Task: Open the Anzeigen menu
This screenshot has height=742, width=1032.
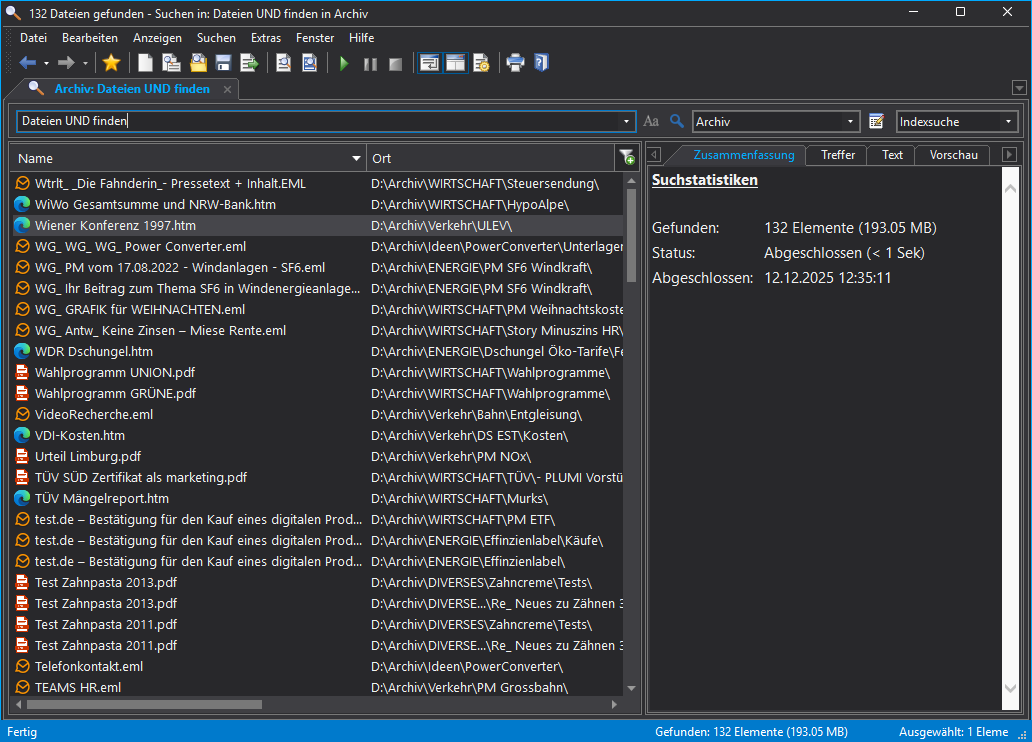Action: tap(157, 38)
